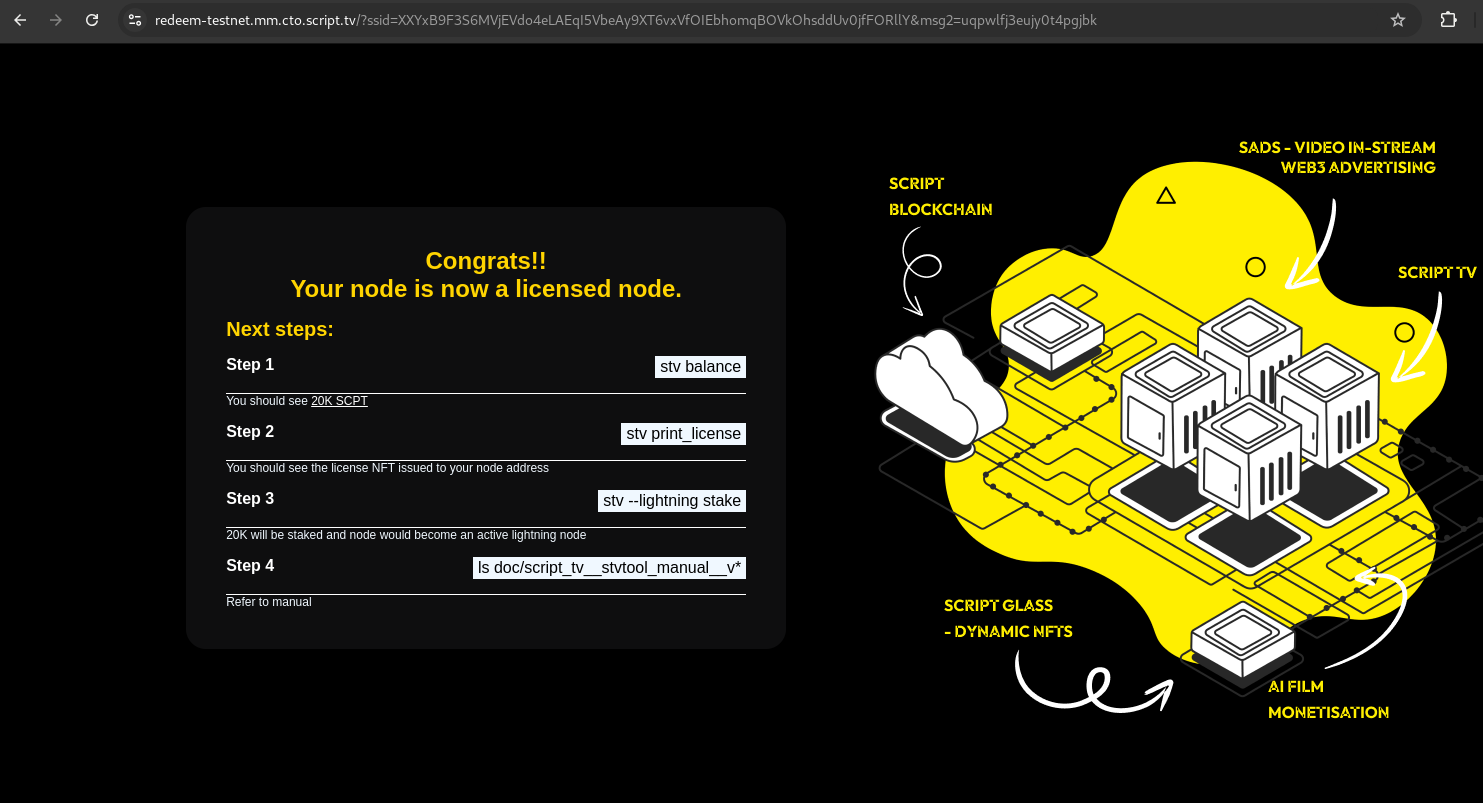Click the forward navigation arrow
This screenshot has width=1483, height=803.
(x=56, y=20)
